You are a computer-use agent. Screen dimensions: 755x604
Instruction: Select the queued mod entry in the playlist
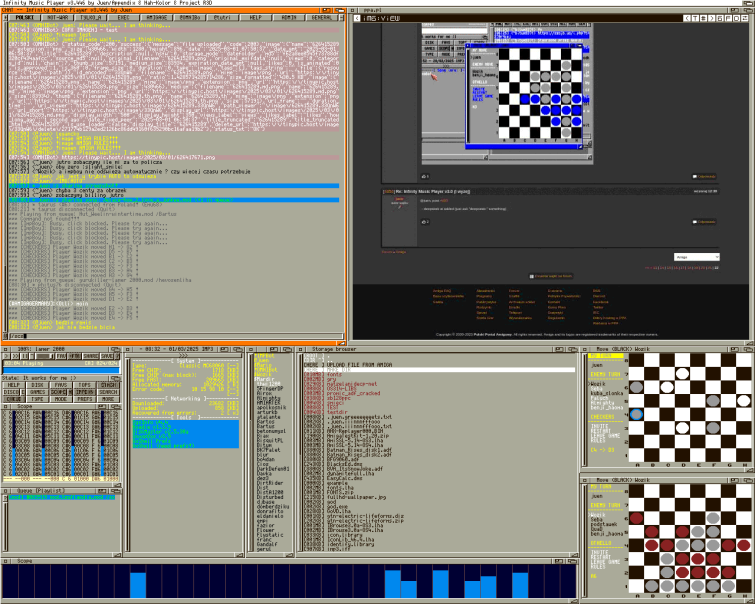click(x=62, y=497)
